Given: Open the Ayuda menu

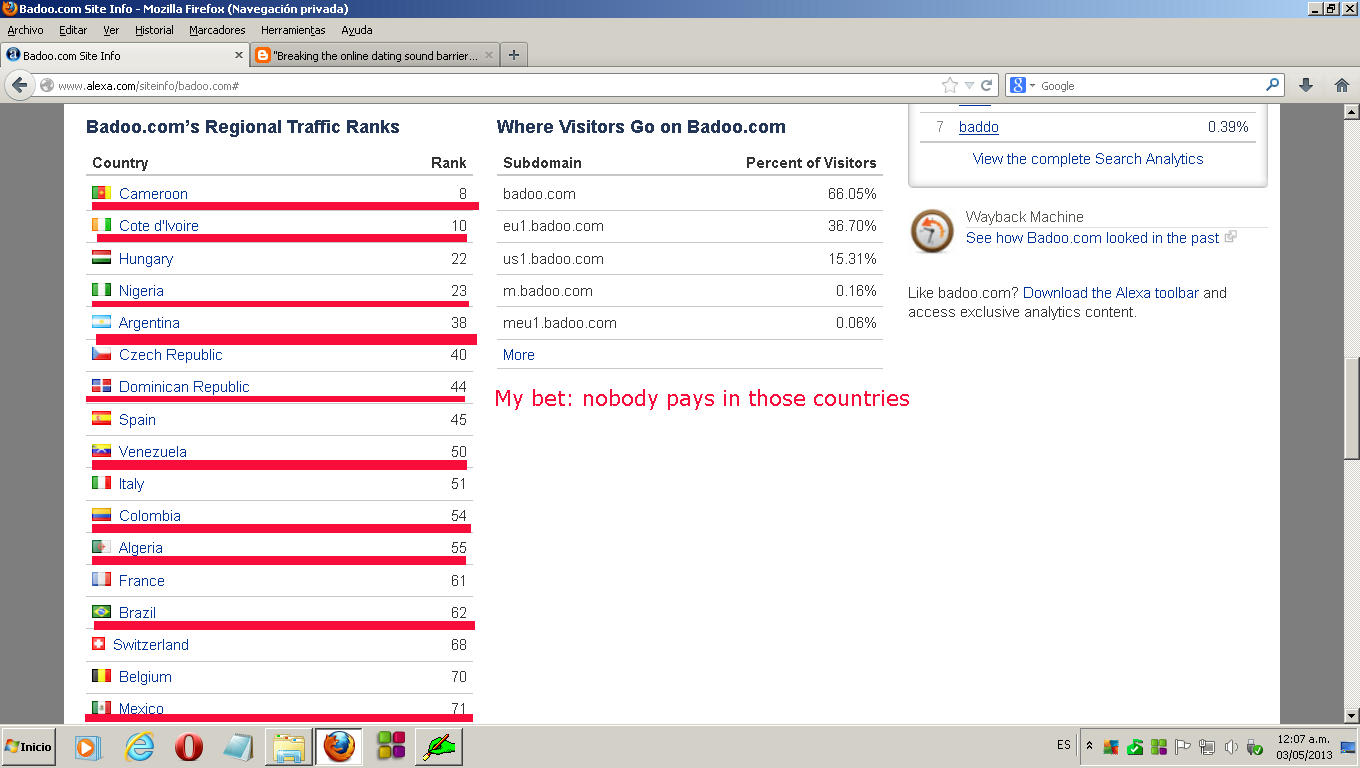Looking at the screenshot, I should tap(357, 30).
